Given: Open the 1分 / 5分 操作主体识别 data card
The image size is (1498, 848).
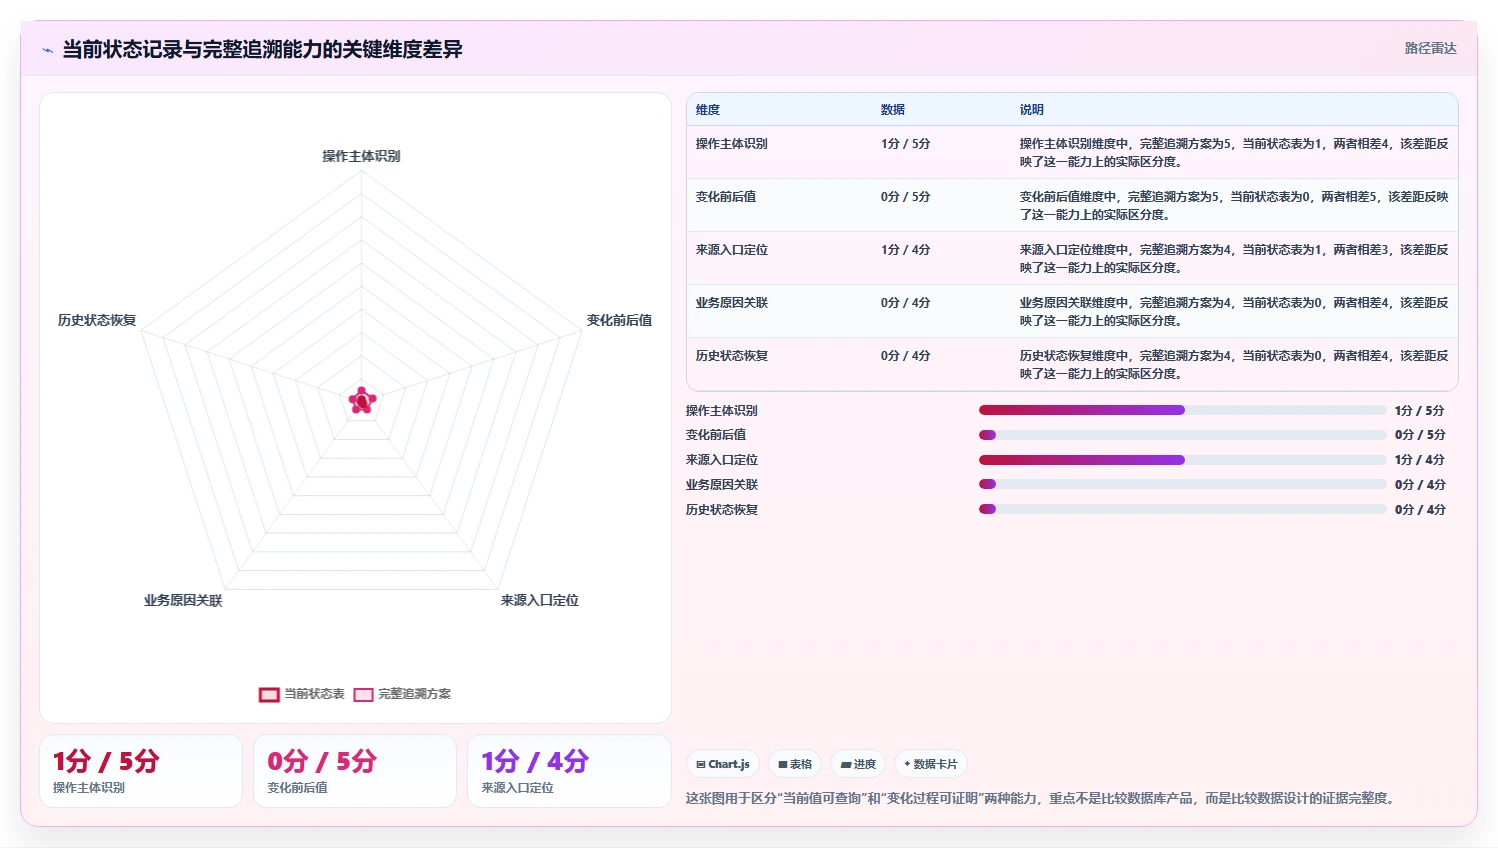Looking at the screenshot, I should [141, 771].
